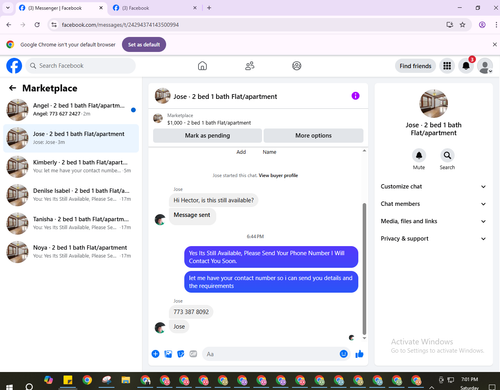Click Find friends button
The width and height of the screenshot is (500, 390).
pos(415,66)
